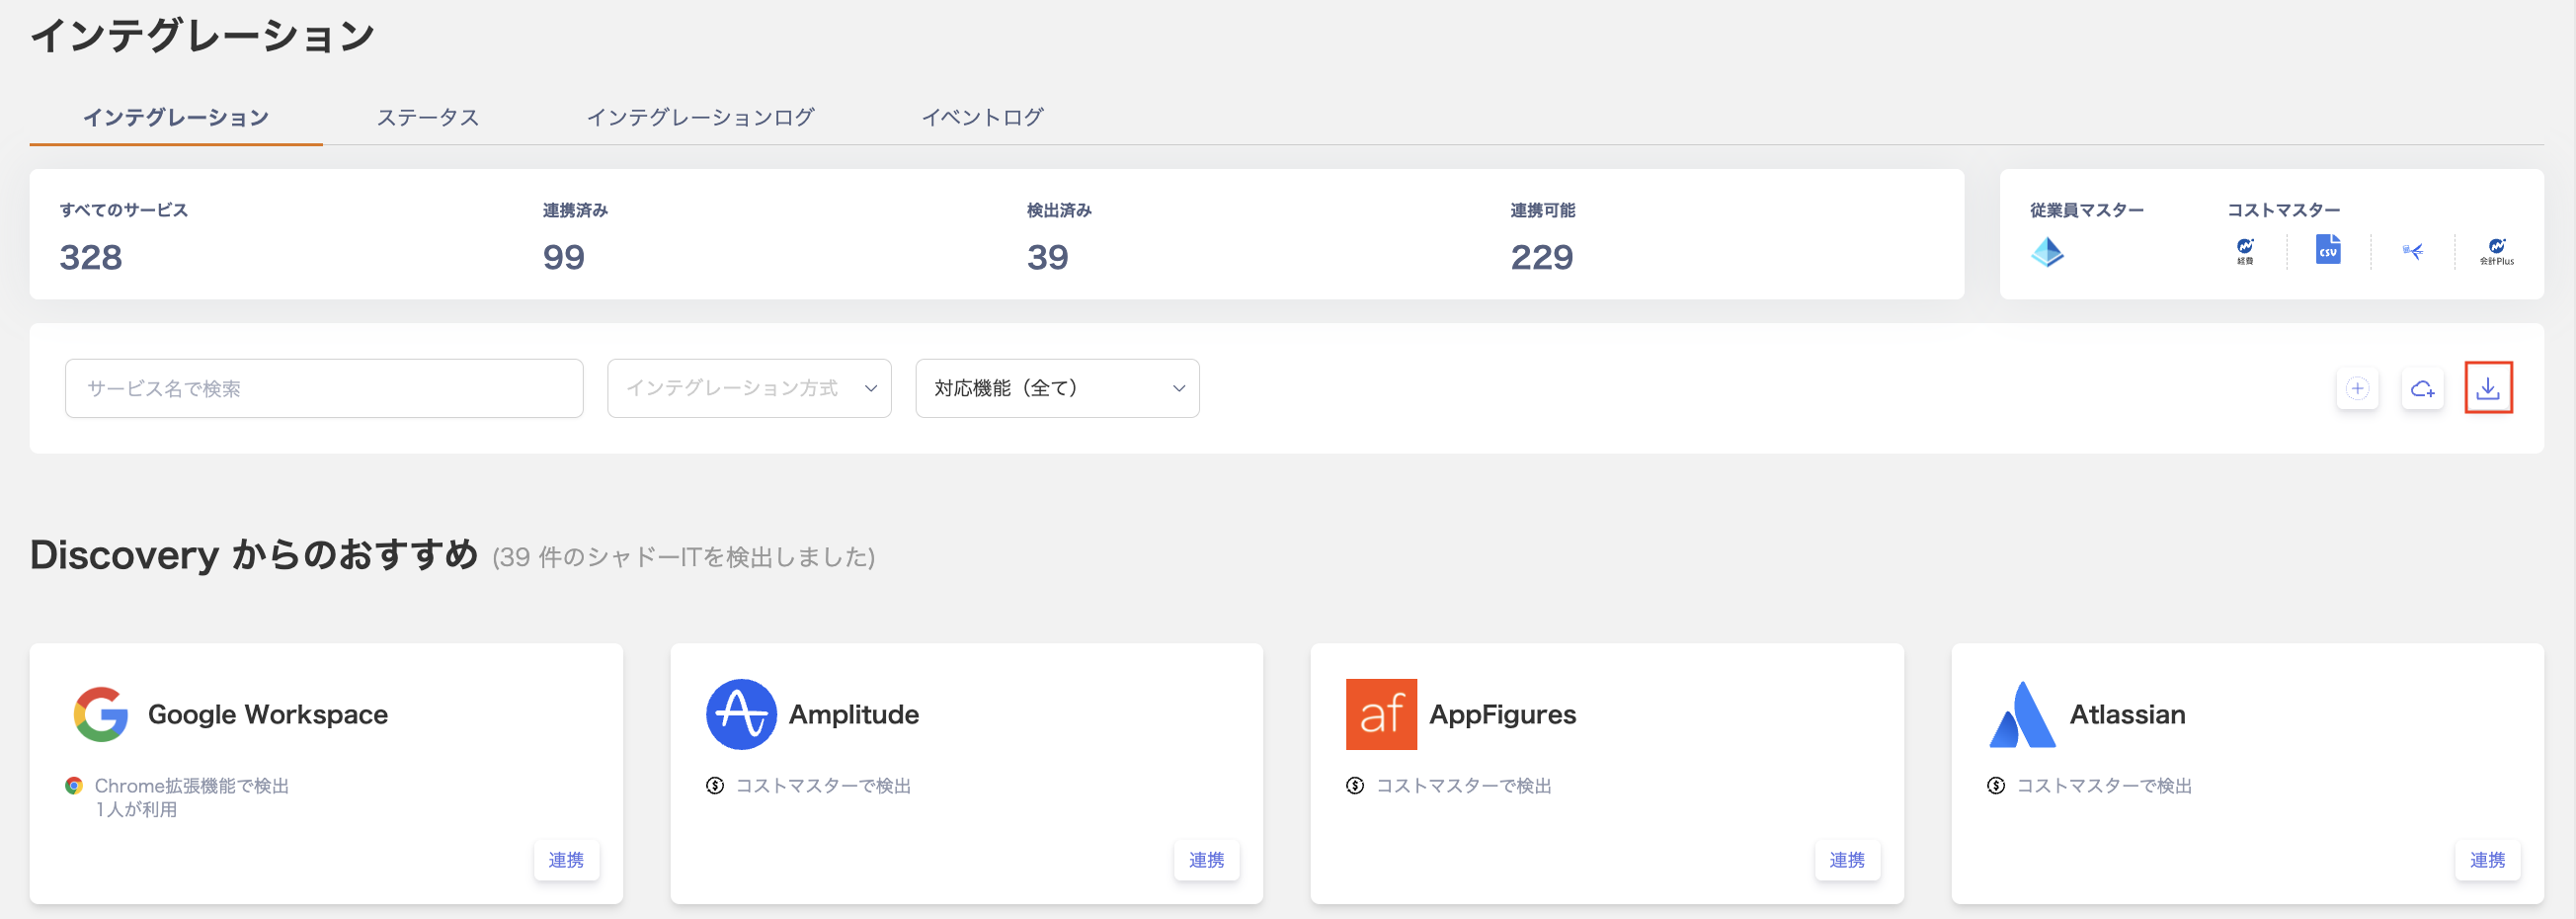Click 連携 button on Amplitude card
Viewport: 2576px width, 919px height.
coord(1206,860)
